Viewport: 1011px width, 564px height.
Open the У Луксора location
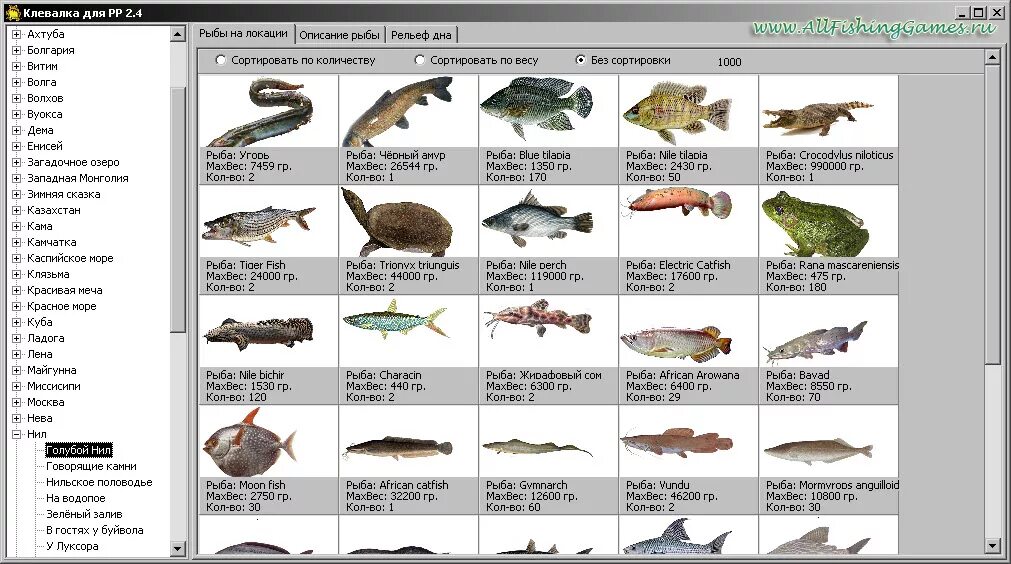click(72, 547)
